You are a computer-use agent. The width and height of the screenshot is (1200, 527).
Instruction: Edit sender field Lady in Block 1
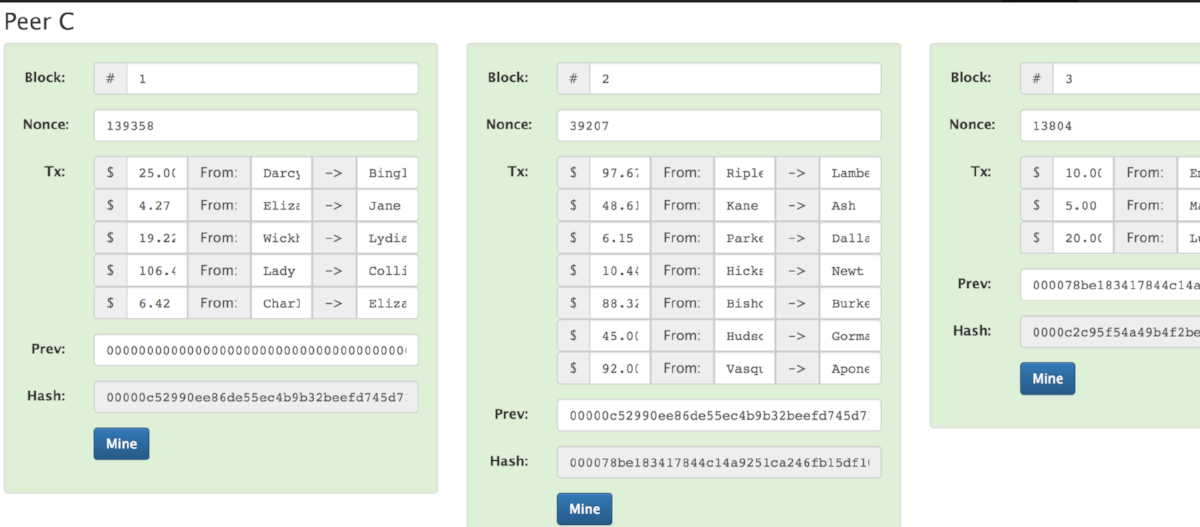pos(281,270)
